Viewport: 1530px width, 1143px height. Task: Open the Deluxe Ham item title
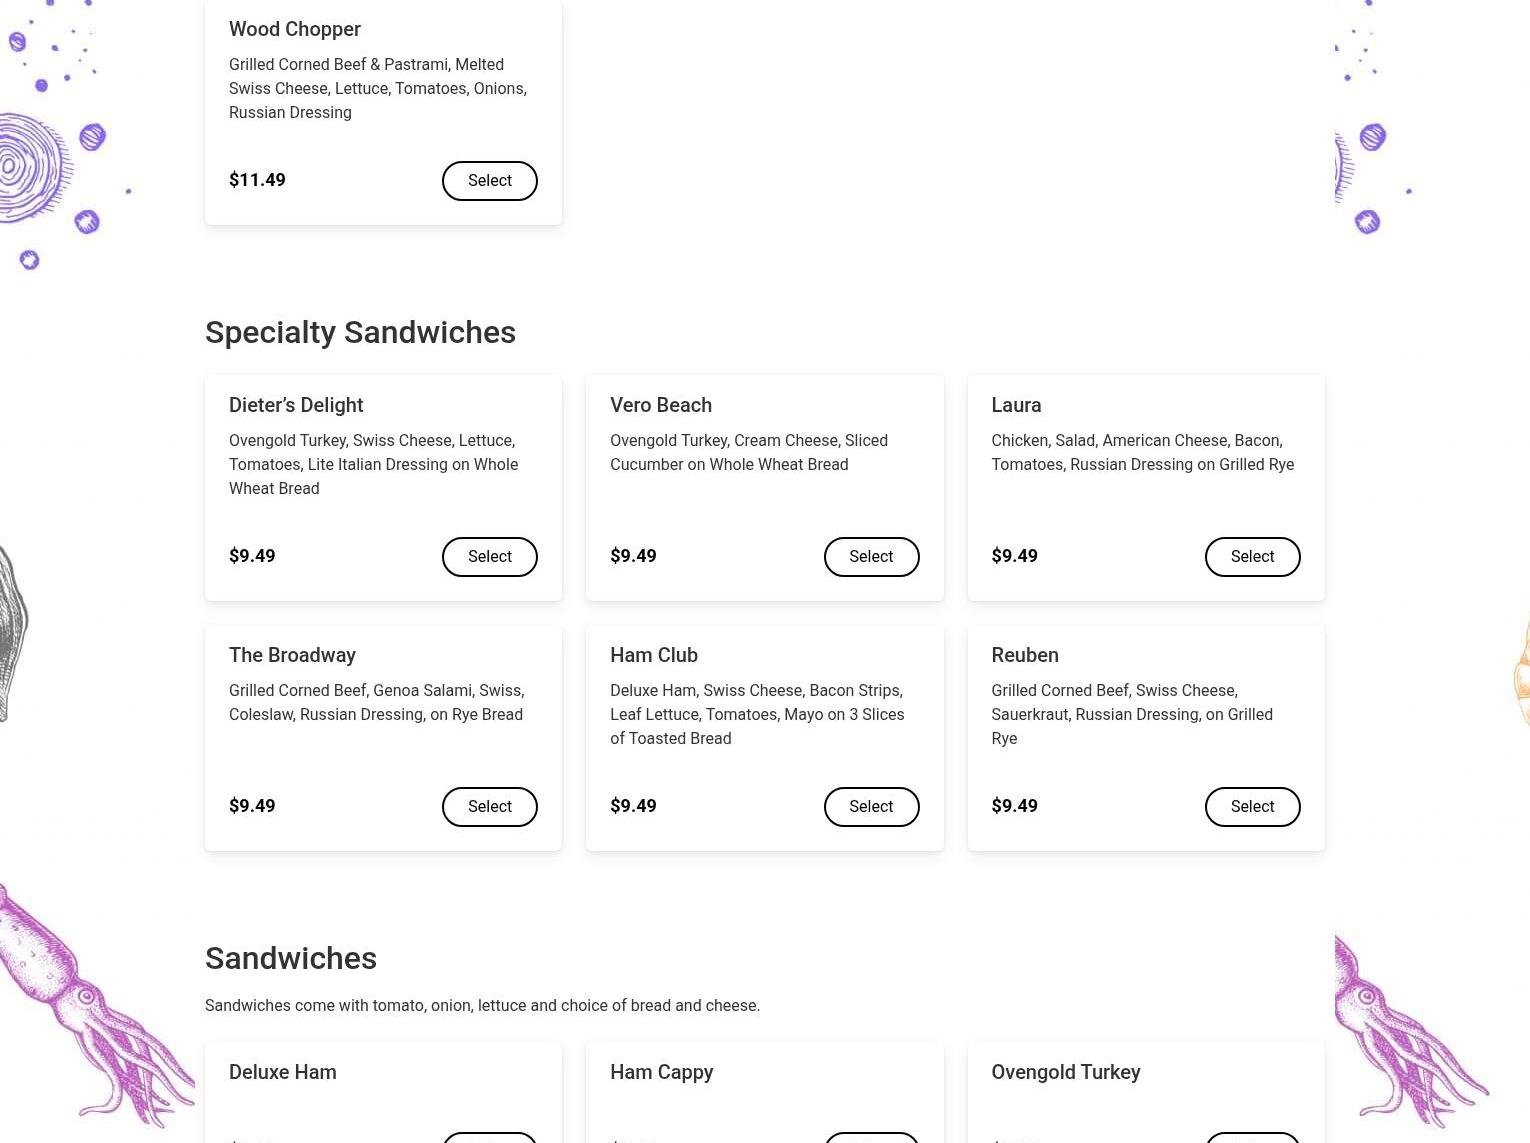(x=283, y=1072)
